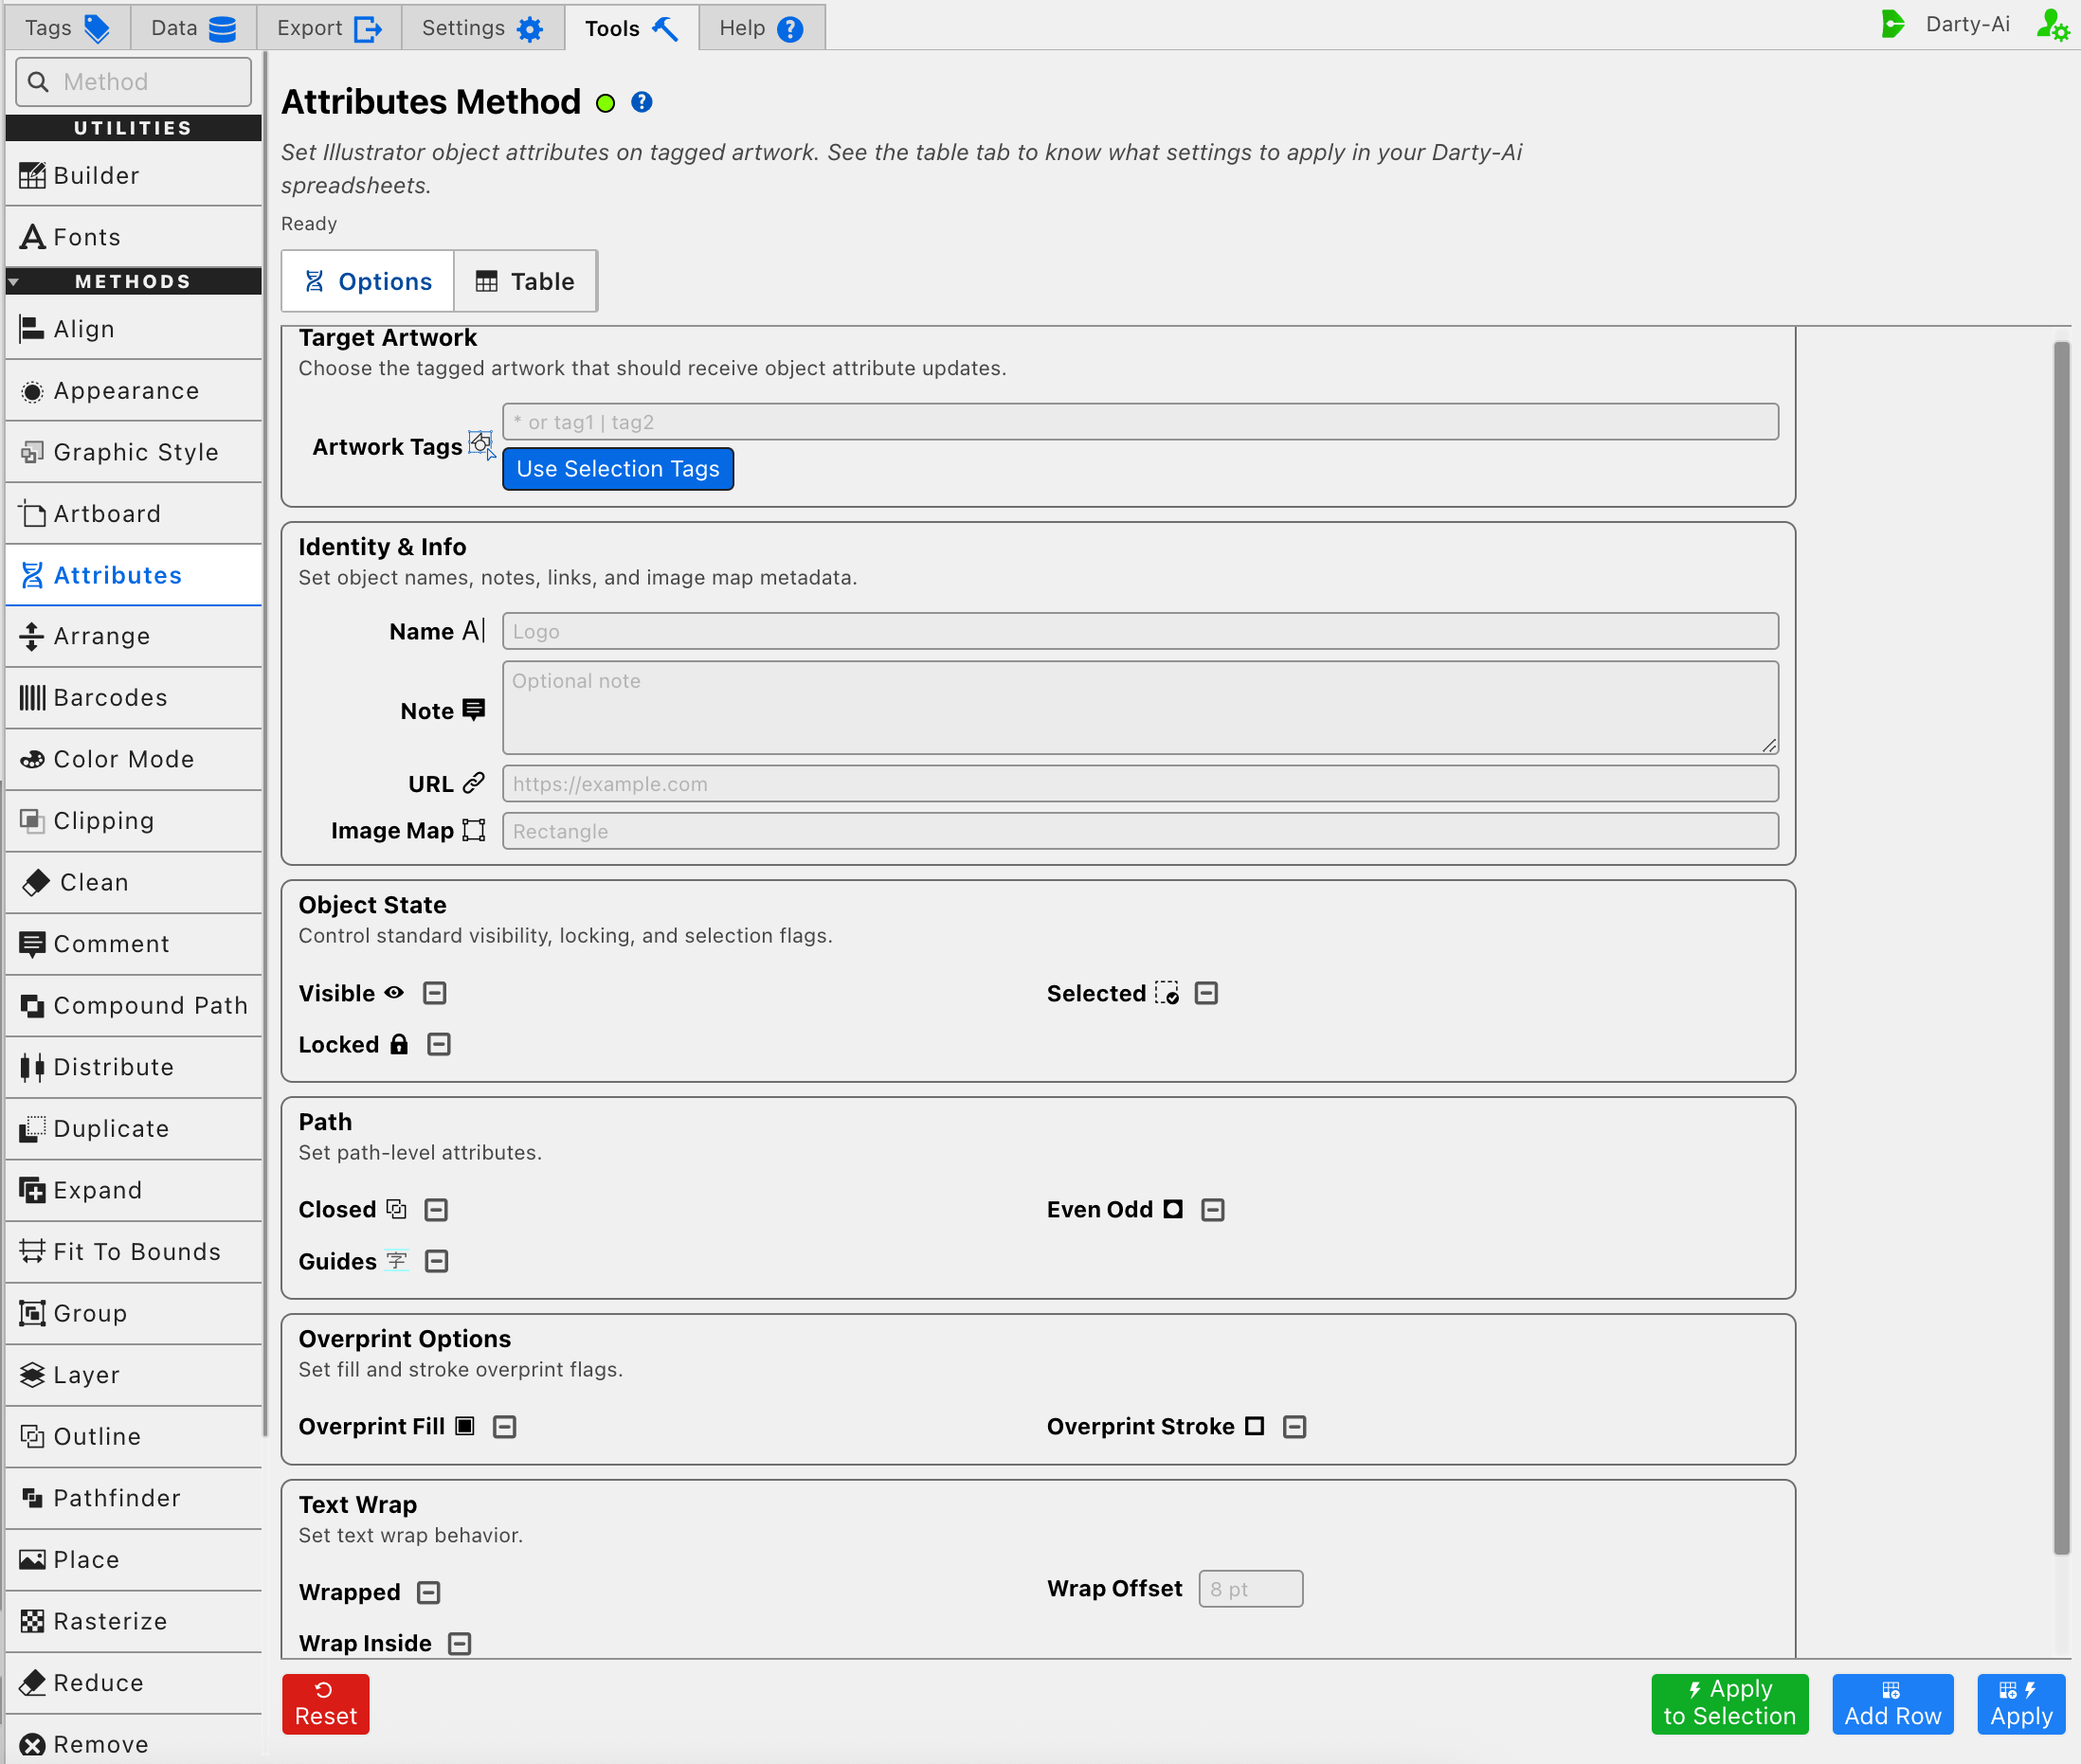
Task: Click the user settings icon at top right
Action: 2052,25
